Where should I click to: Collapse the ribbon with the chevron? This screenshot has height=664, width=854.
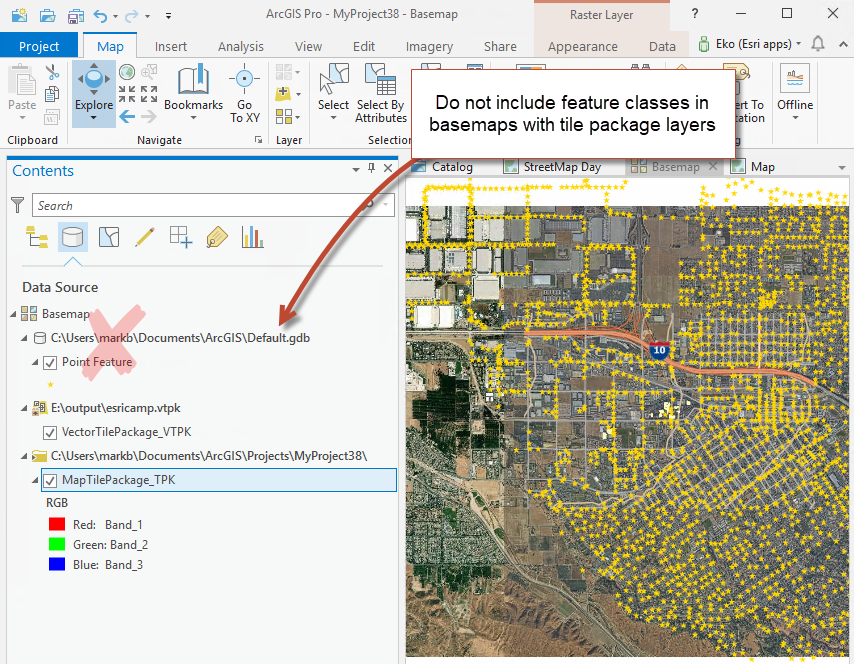click(x=843, y=44)
